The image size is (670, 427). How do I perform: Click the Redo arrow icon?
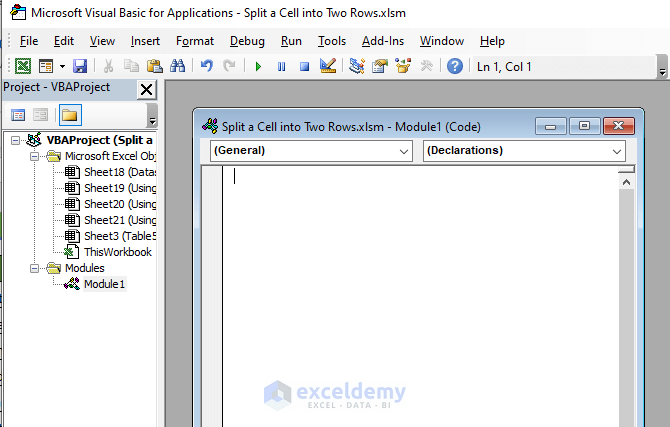point(229,66)
